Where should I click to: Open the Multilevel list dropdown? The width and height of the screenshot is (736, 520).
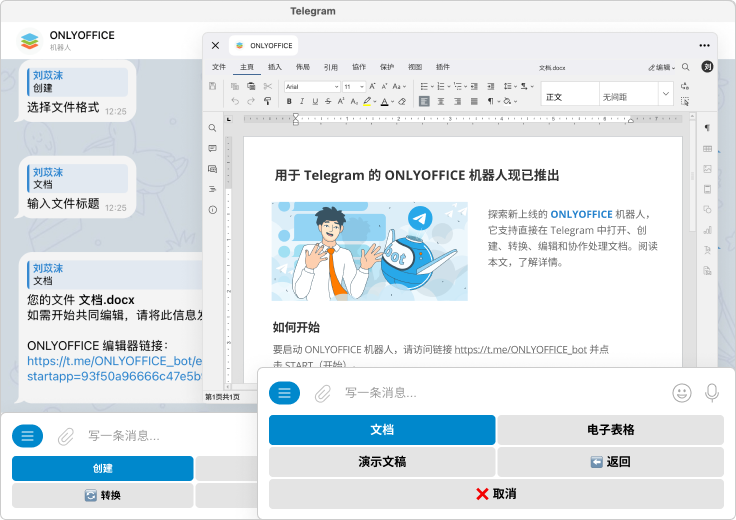click(x=460, y=86)
